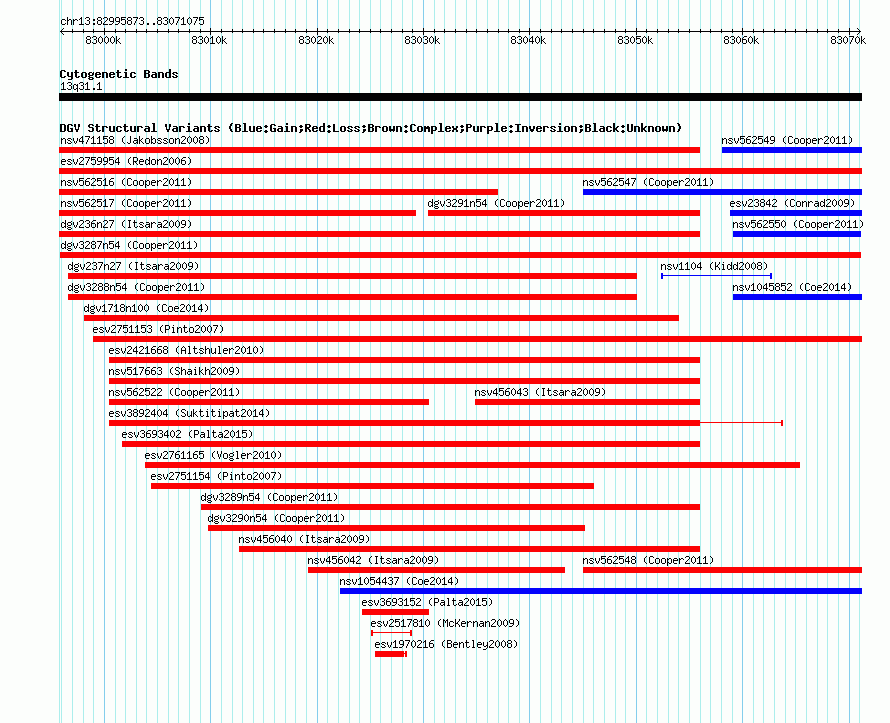Open esv2751154 (Pinto2007) variant

[x=216, y=476]
